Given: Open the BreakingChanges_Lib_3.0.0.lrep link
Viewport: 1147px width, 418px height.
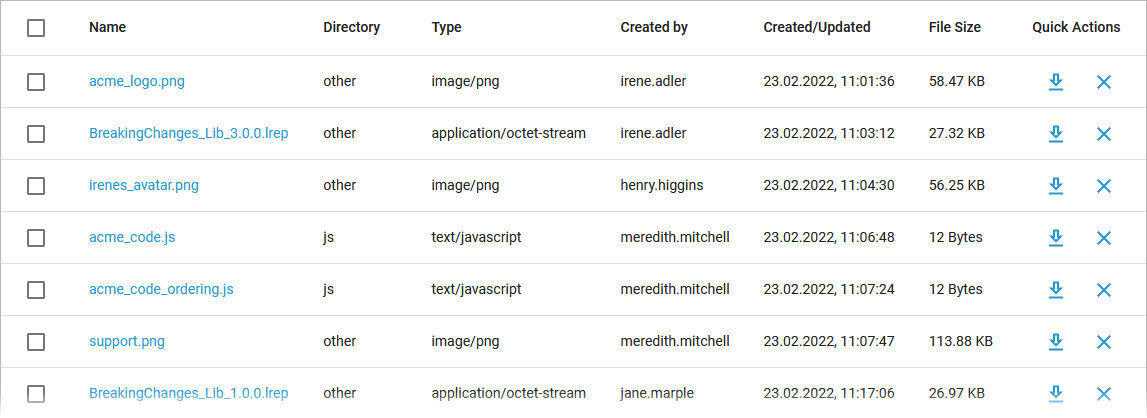Looking at the screenshot, I should click(188, 134).
